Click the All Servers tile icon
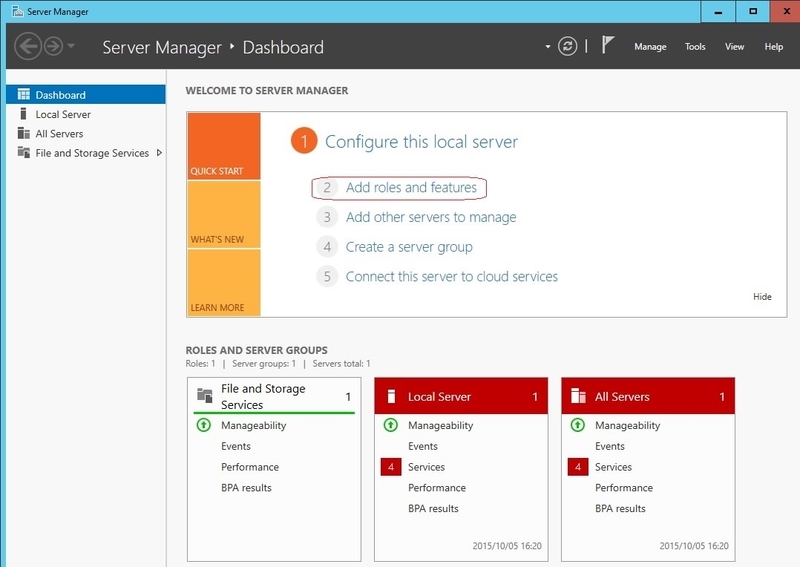Viewport: 800px width, 567px height. click(579, 396)
